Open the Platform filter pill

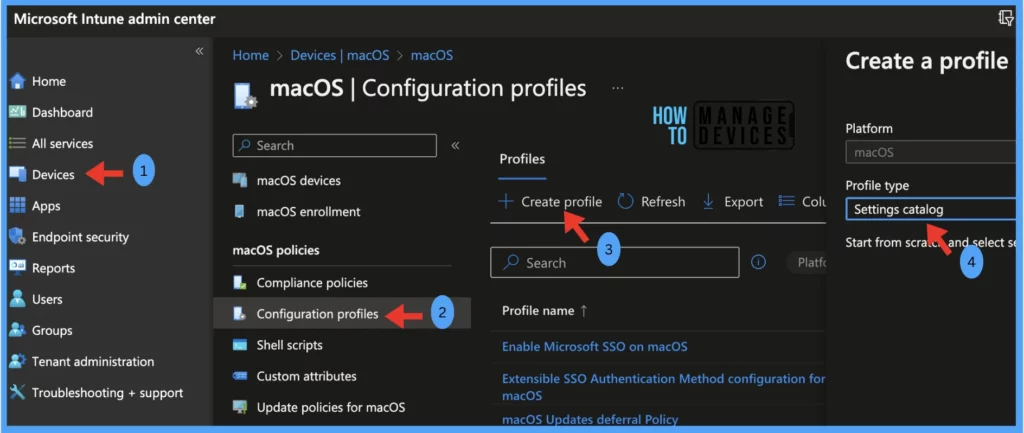coord(807,263)
